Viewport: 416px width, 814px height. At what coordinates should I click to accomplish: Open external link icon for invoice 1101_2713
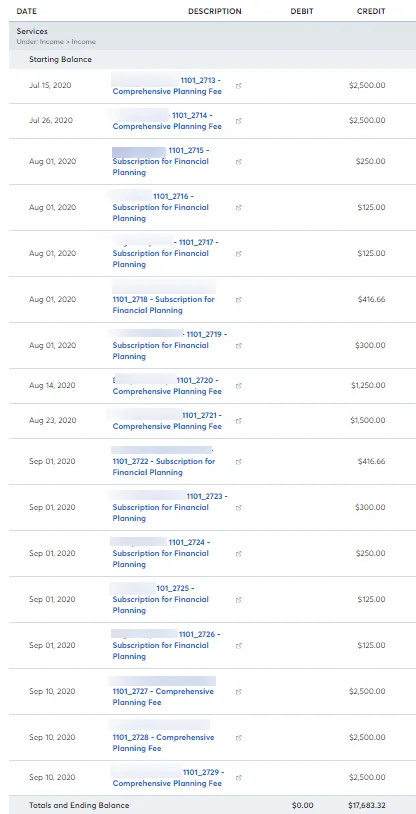(238, 86)
